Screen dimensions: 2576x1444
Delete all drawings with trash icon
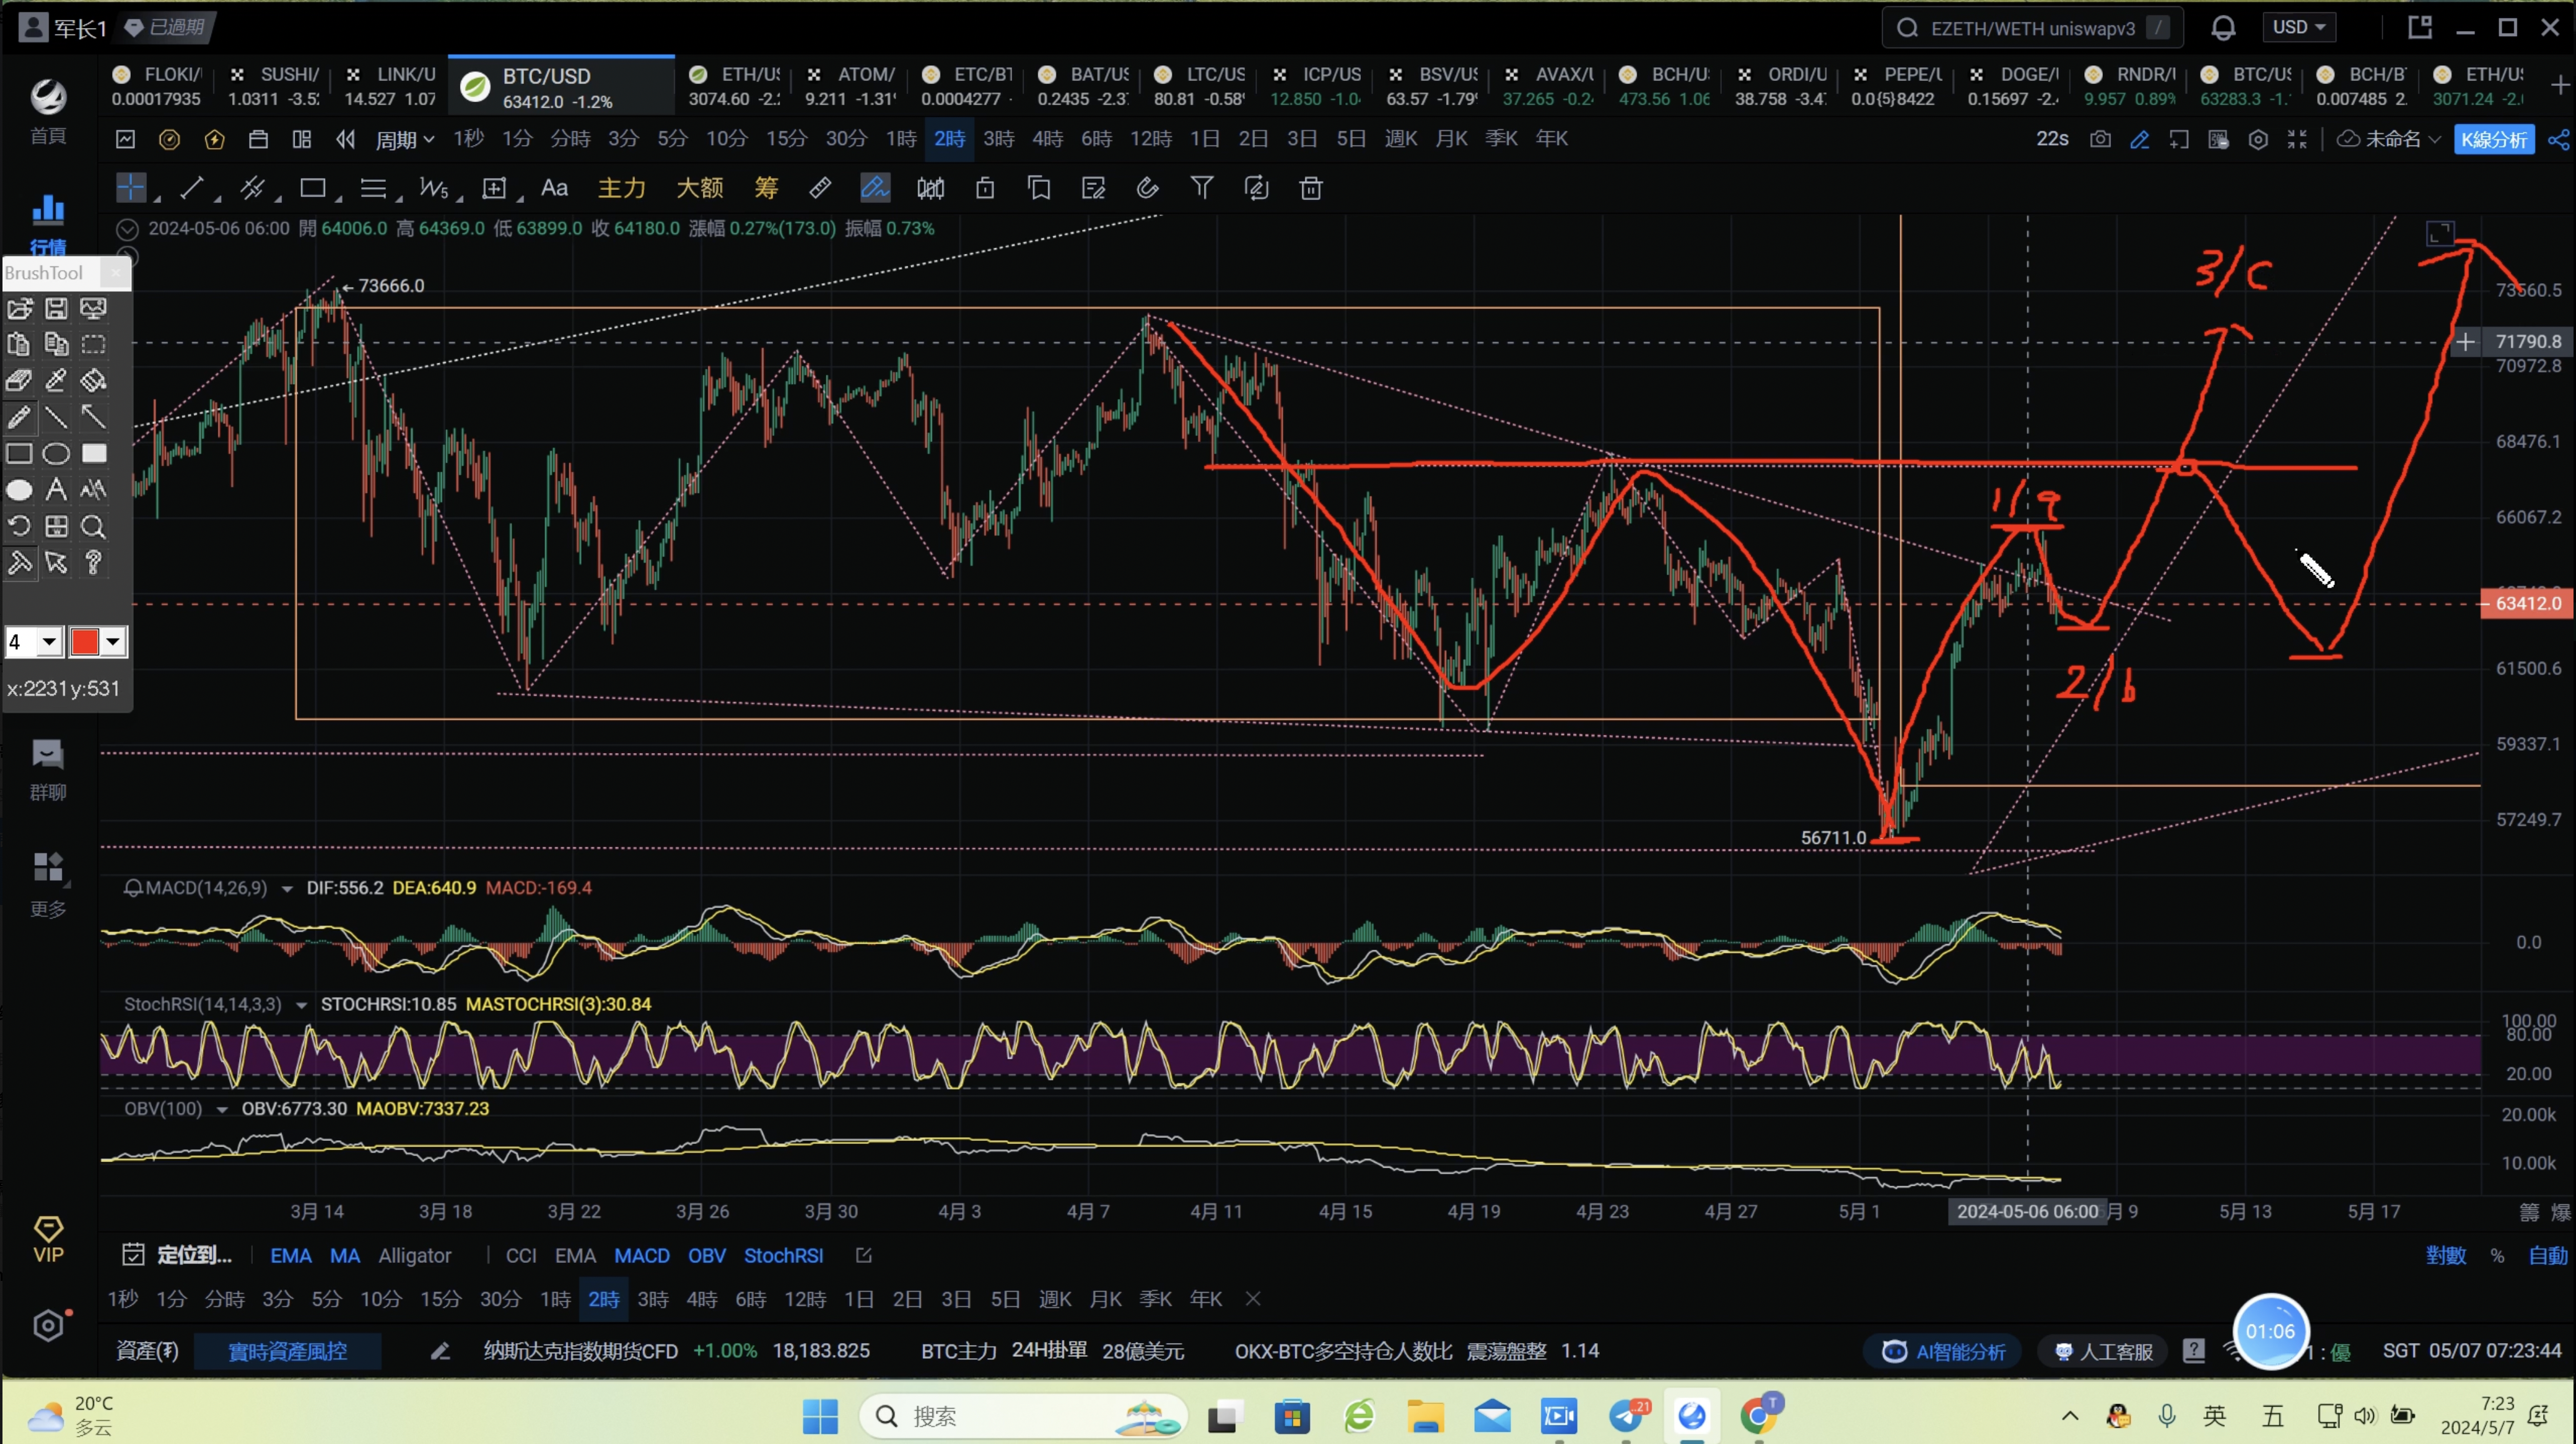point(1310,187)
